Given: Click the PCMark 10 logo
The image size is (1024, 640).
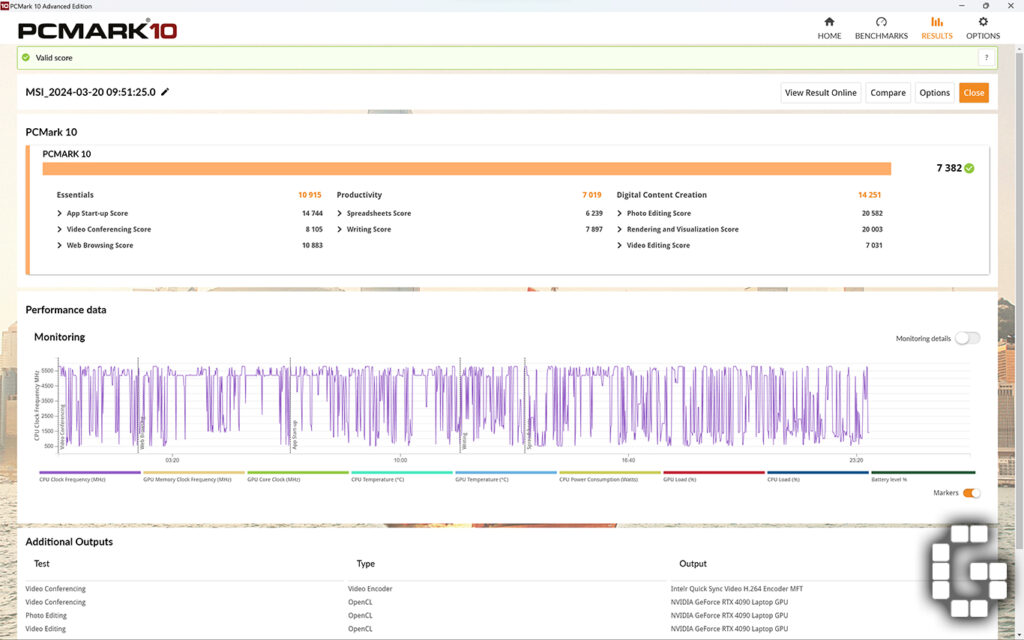Looking at the screenshot, I should point(97,30).
